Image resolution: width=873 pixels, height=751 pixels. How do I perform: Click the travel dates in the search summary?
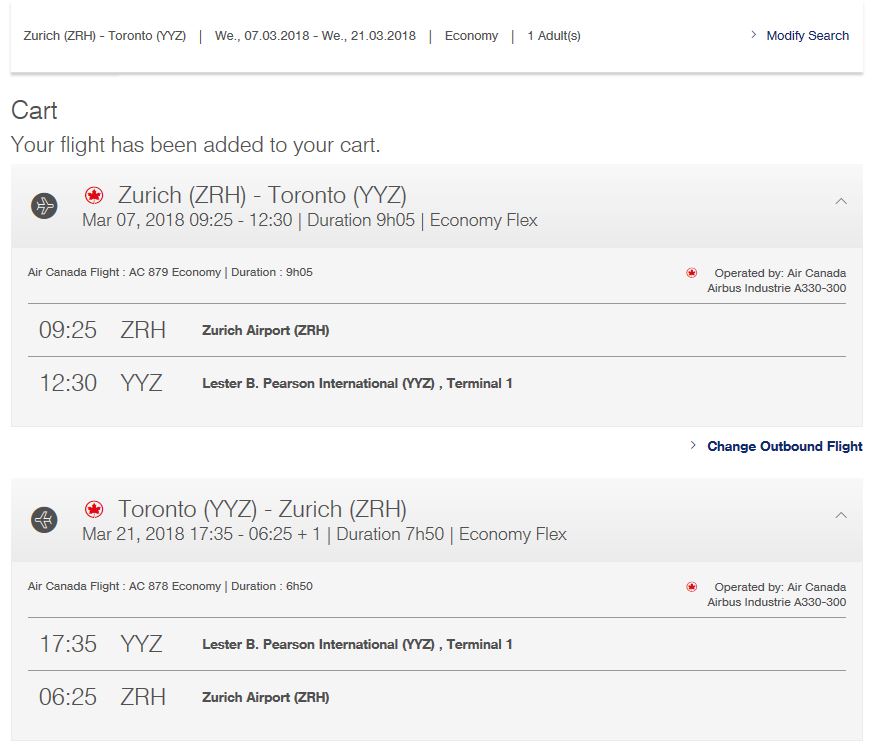315,36
